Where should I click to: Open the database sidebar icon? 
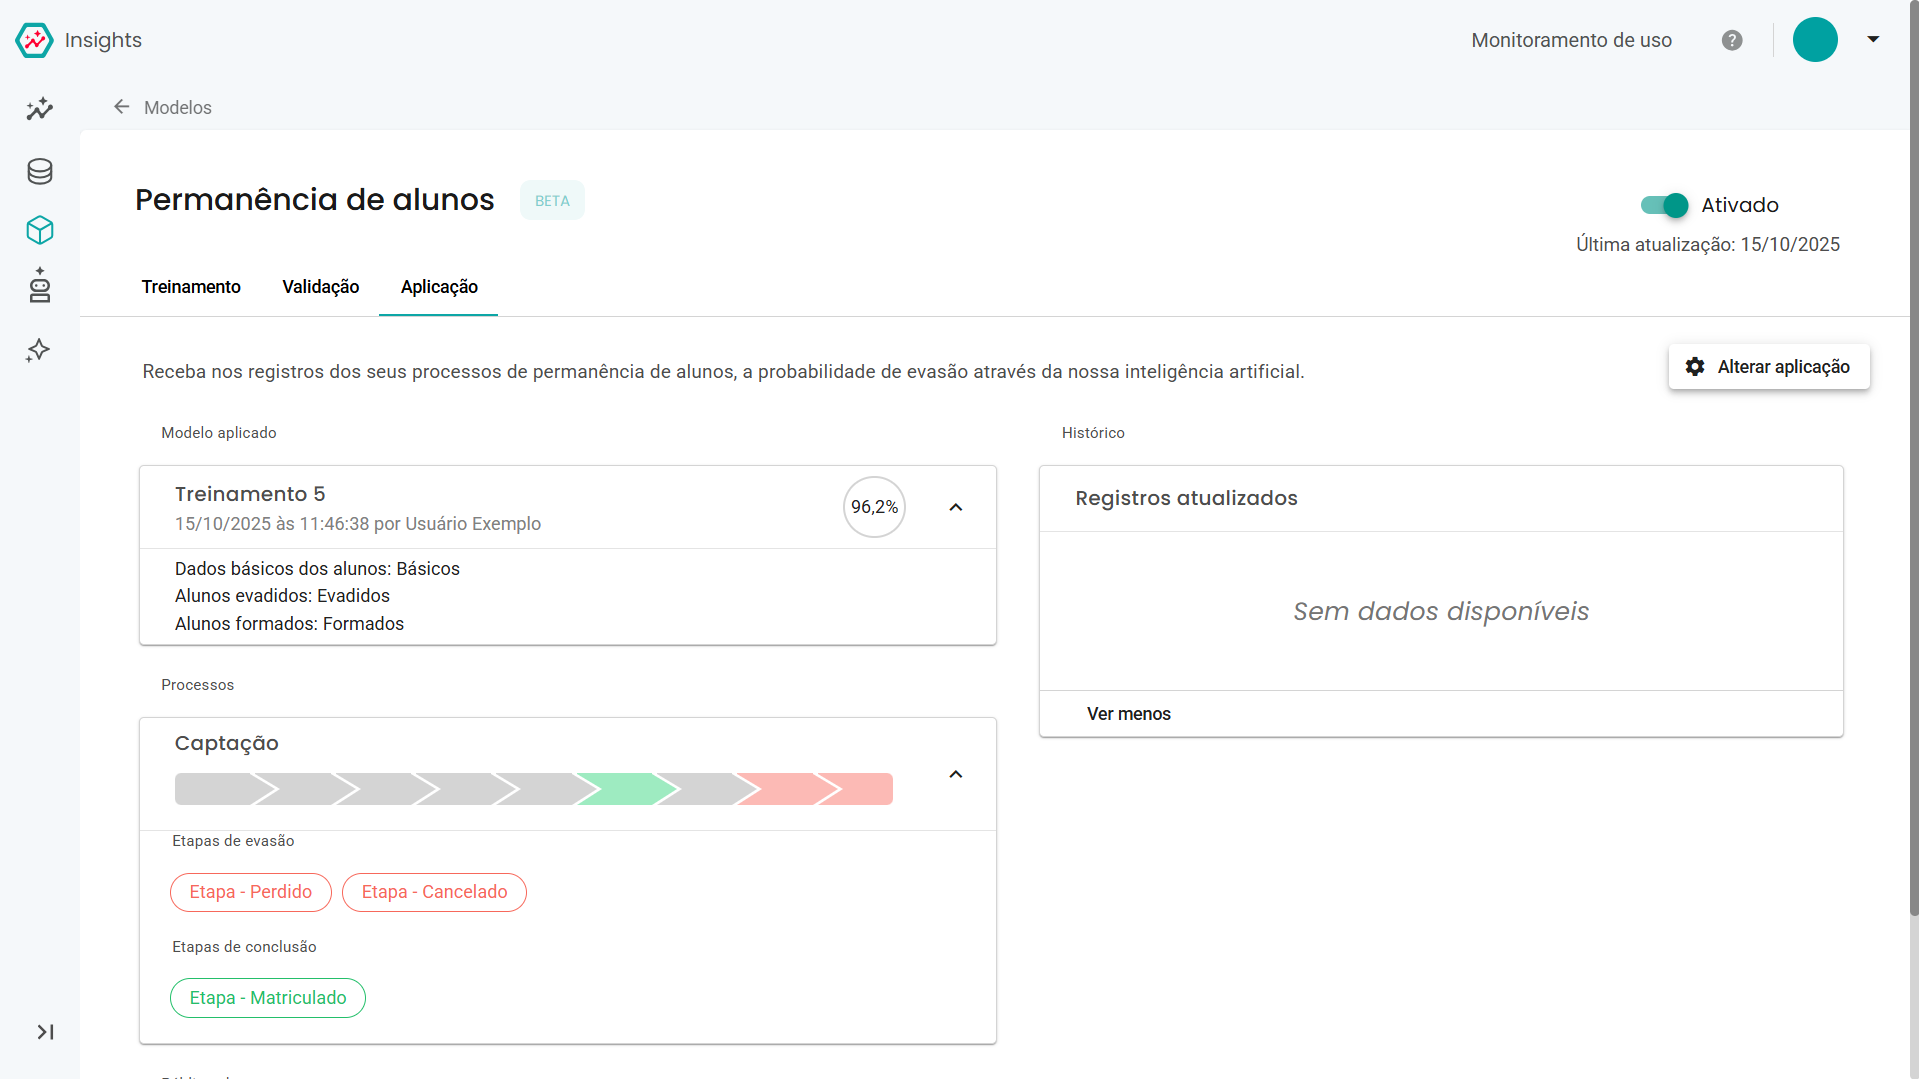[40, 171]
